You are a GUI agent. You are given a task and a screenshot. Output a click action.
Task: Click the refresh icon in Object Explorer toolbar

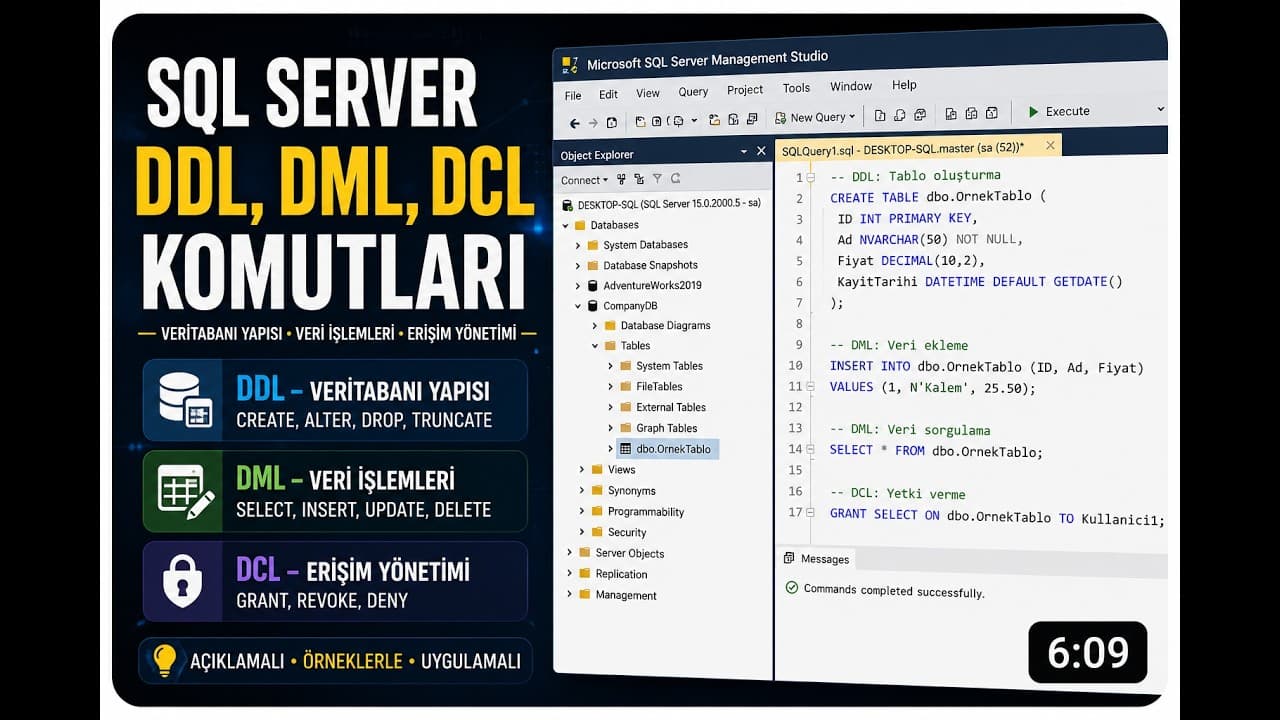pos(676,179)
